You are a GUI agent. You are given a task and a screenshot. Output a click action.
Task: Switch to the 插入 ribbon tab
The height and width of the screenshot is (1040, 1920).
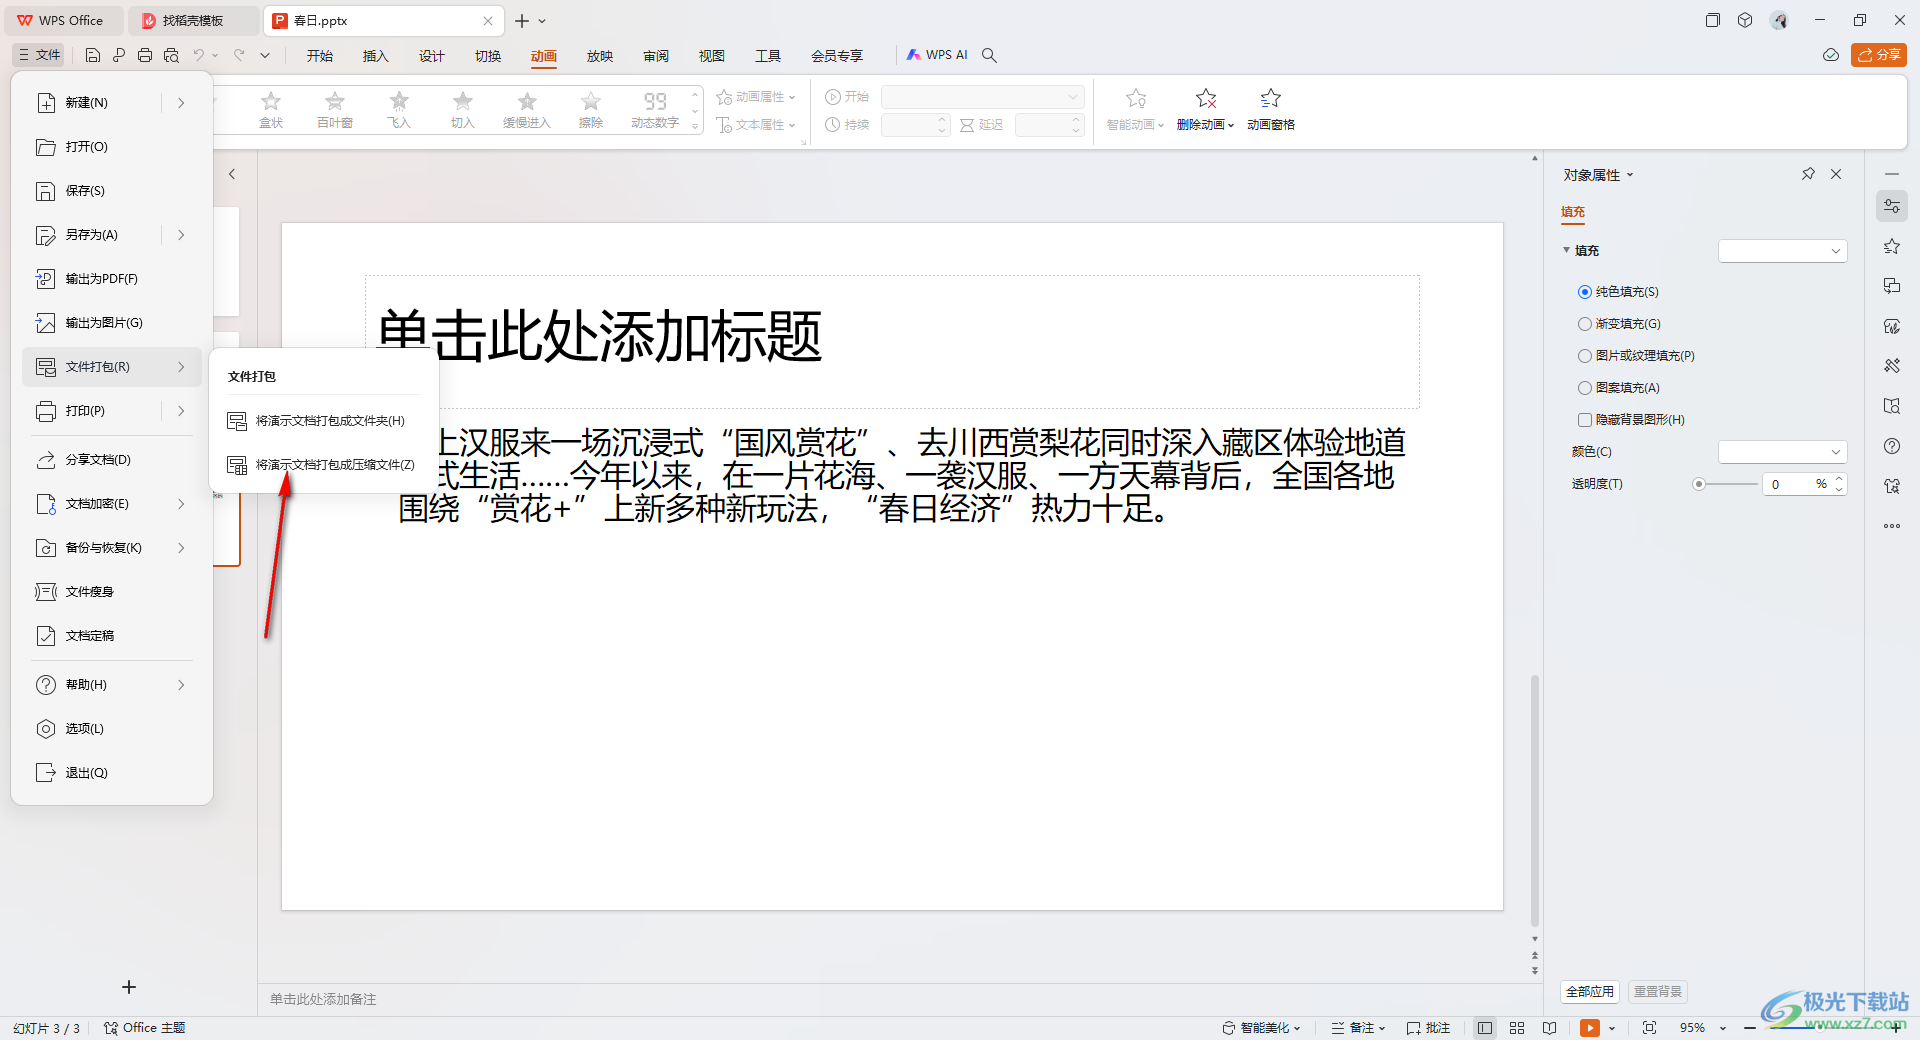click(x=375, y=56)
